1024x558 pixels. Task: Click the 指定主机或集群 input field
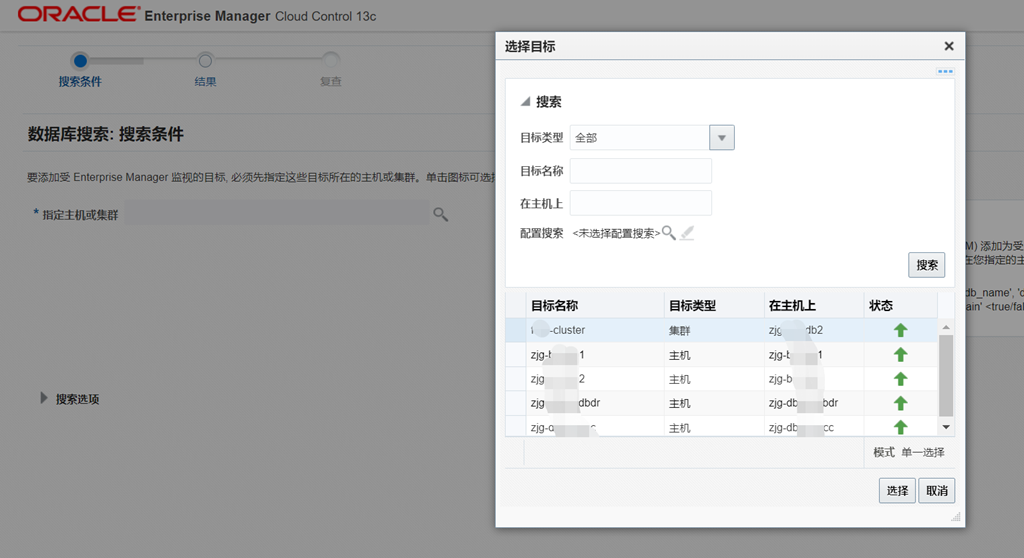[x=276, y=214]
